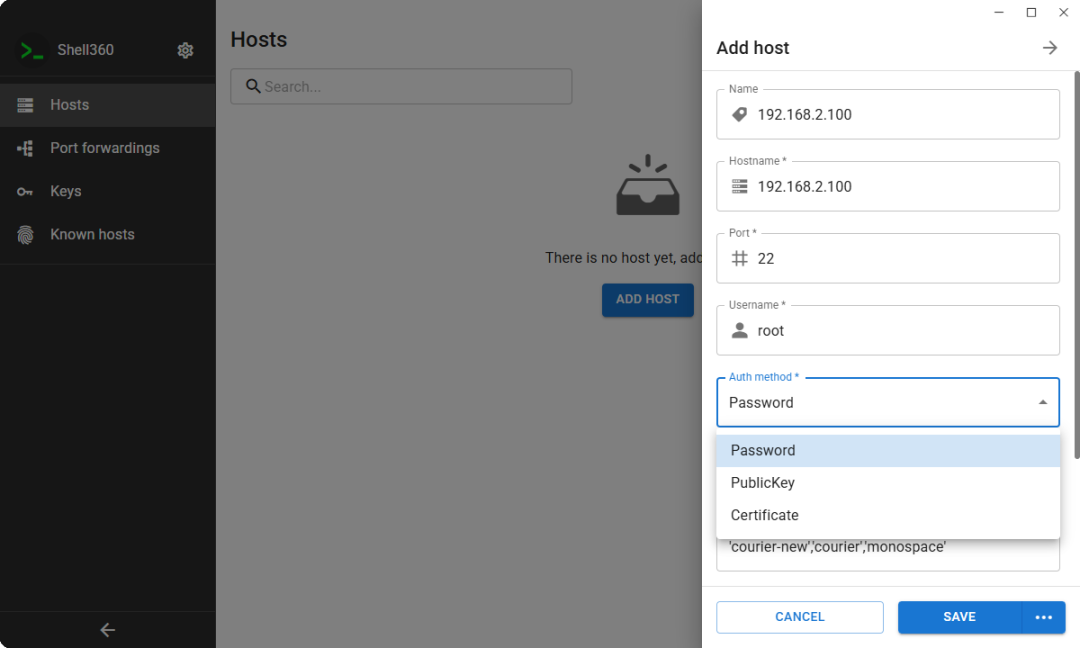
Task: Click the magnifier icon in search bar
Action: (x=253, y=87)
